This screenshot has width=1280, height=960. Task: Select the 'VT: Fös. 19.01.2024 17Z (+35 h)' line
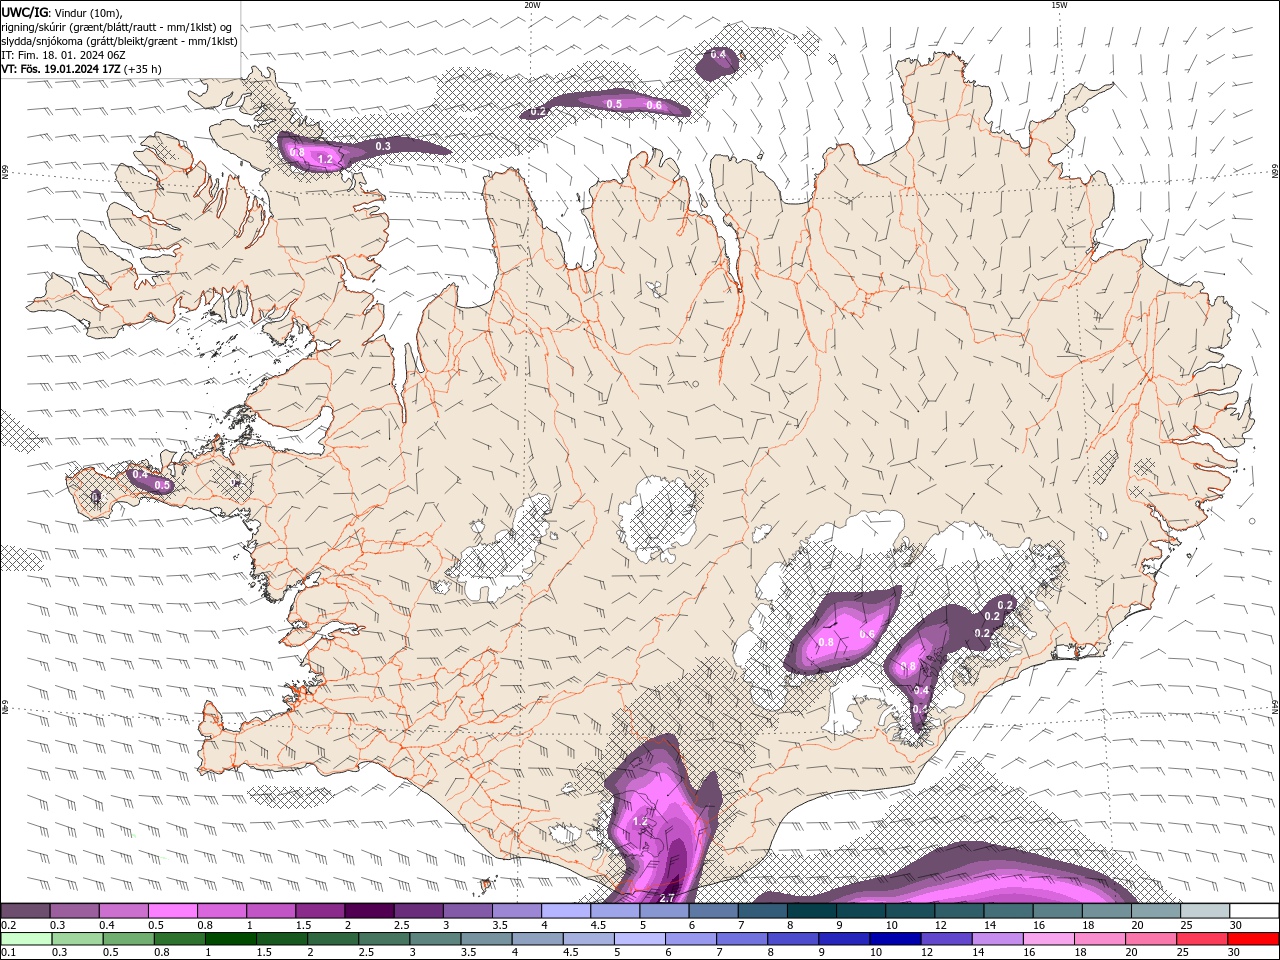[x=81, y=69]
